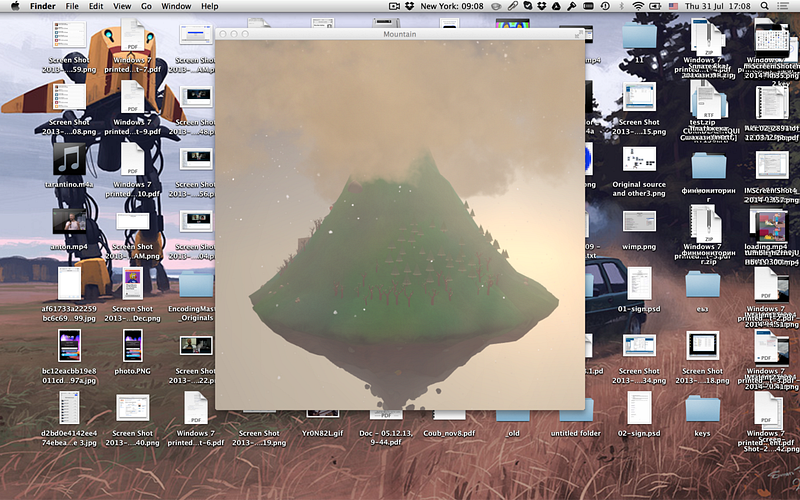800x500 pixels.
Task: Select the Screen Shot 2013-...08.png file
Action: pyautogui.click(x=69, y=96)
